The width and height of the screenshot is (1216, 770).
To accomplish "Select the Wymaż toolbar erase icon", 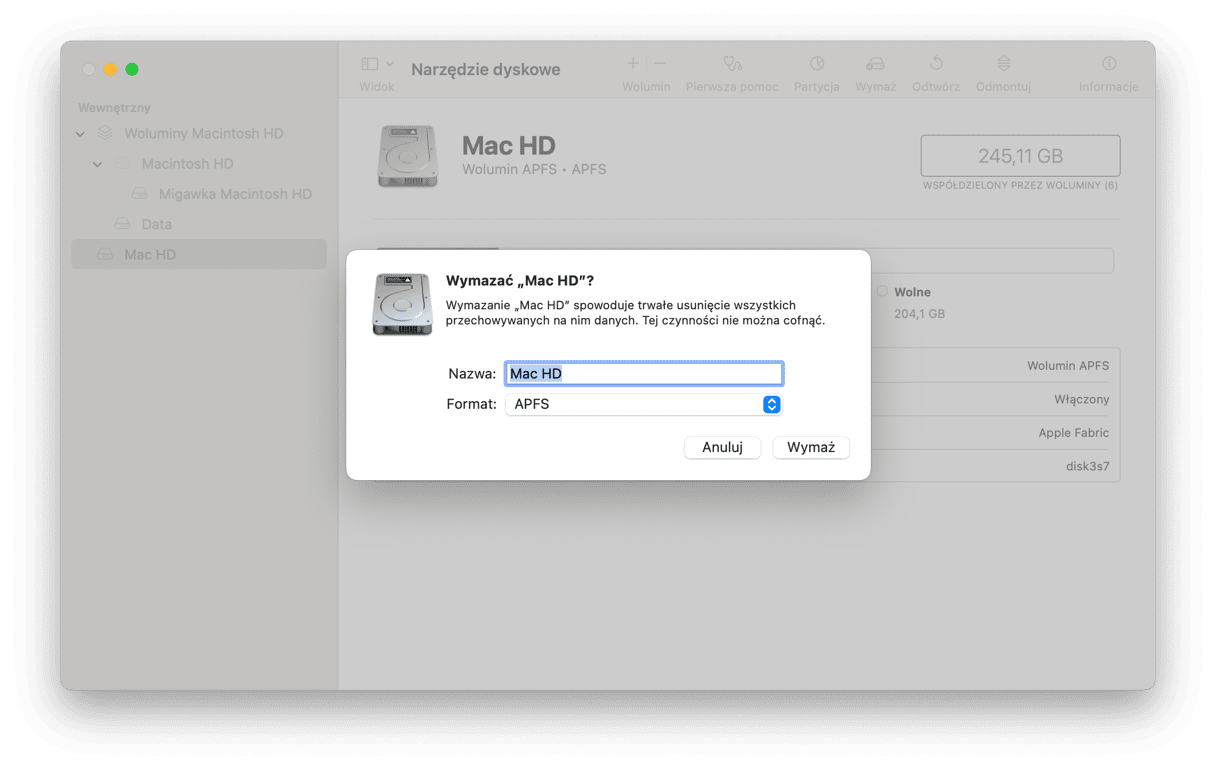I will (x=875, y=64).
